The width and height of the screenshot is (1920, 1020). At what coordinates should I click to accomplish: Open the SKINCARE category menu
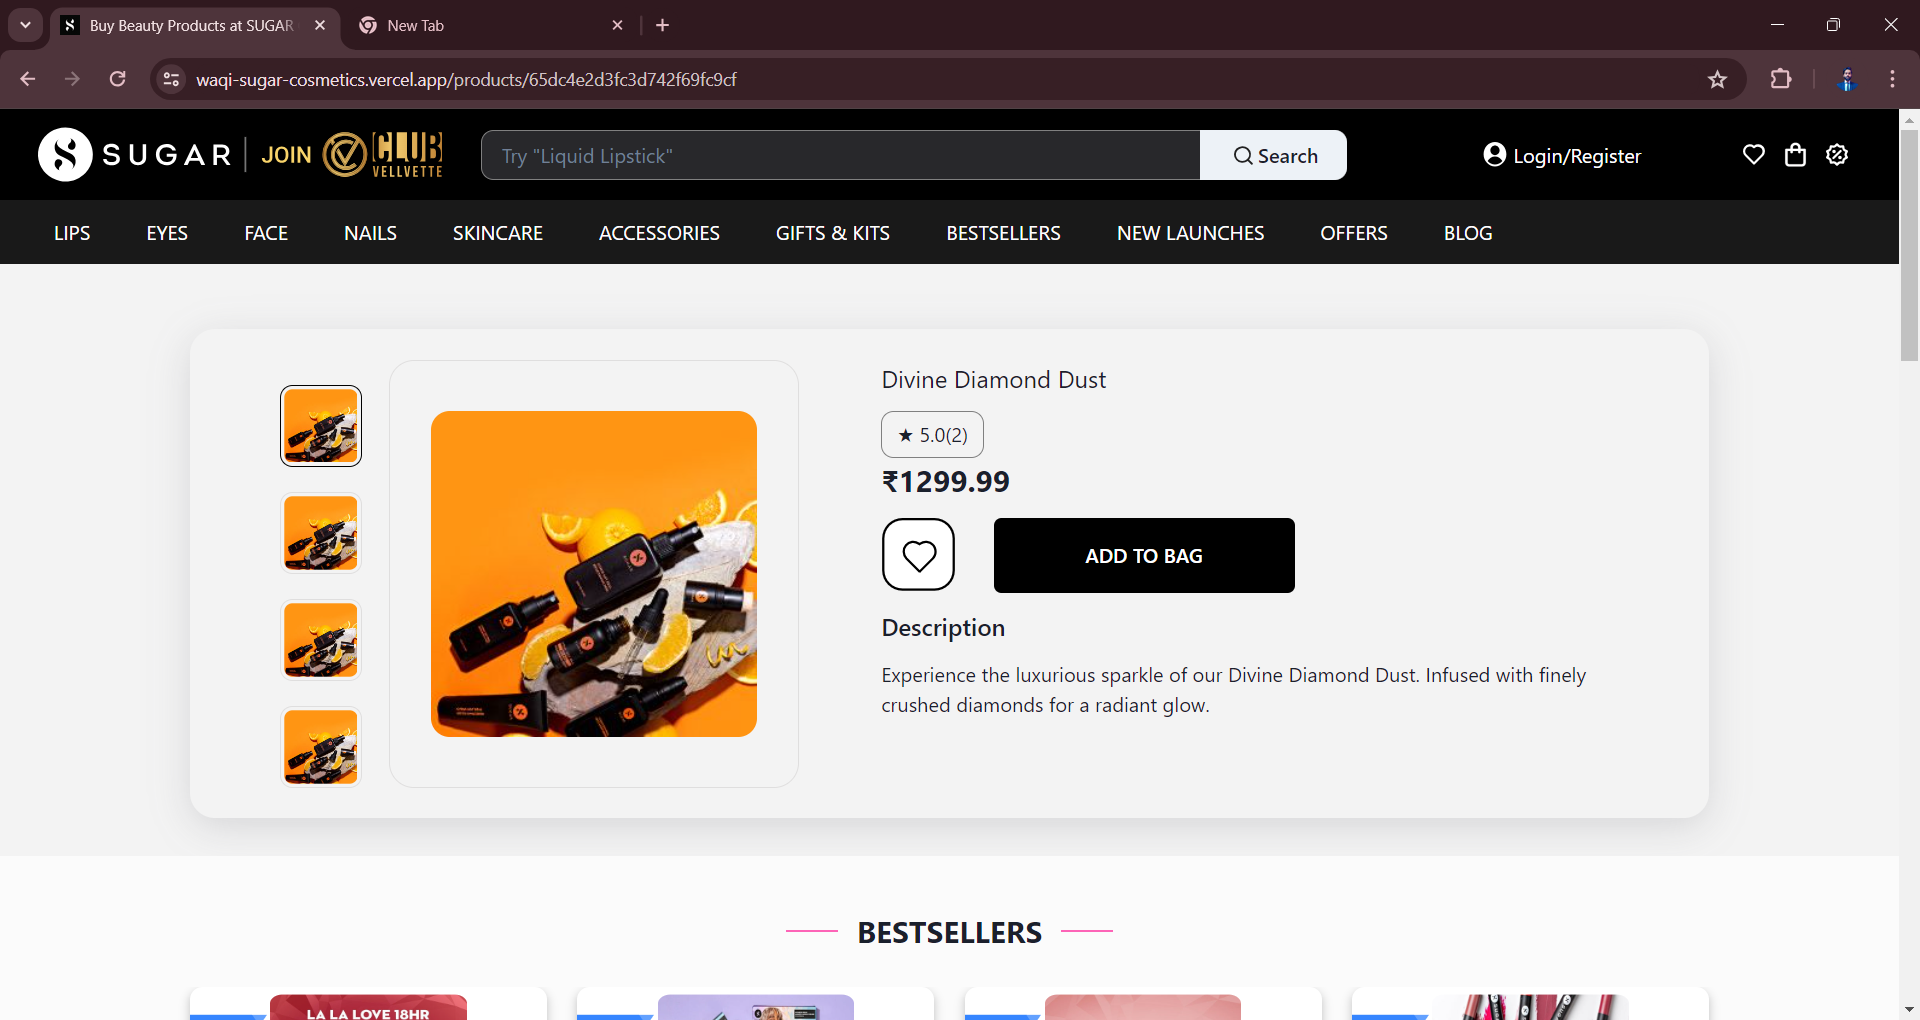(497, 233)
